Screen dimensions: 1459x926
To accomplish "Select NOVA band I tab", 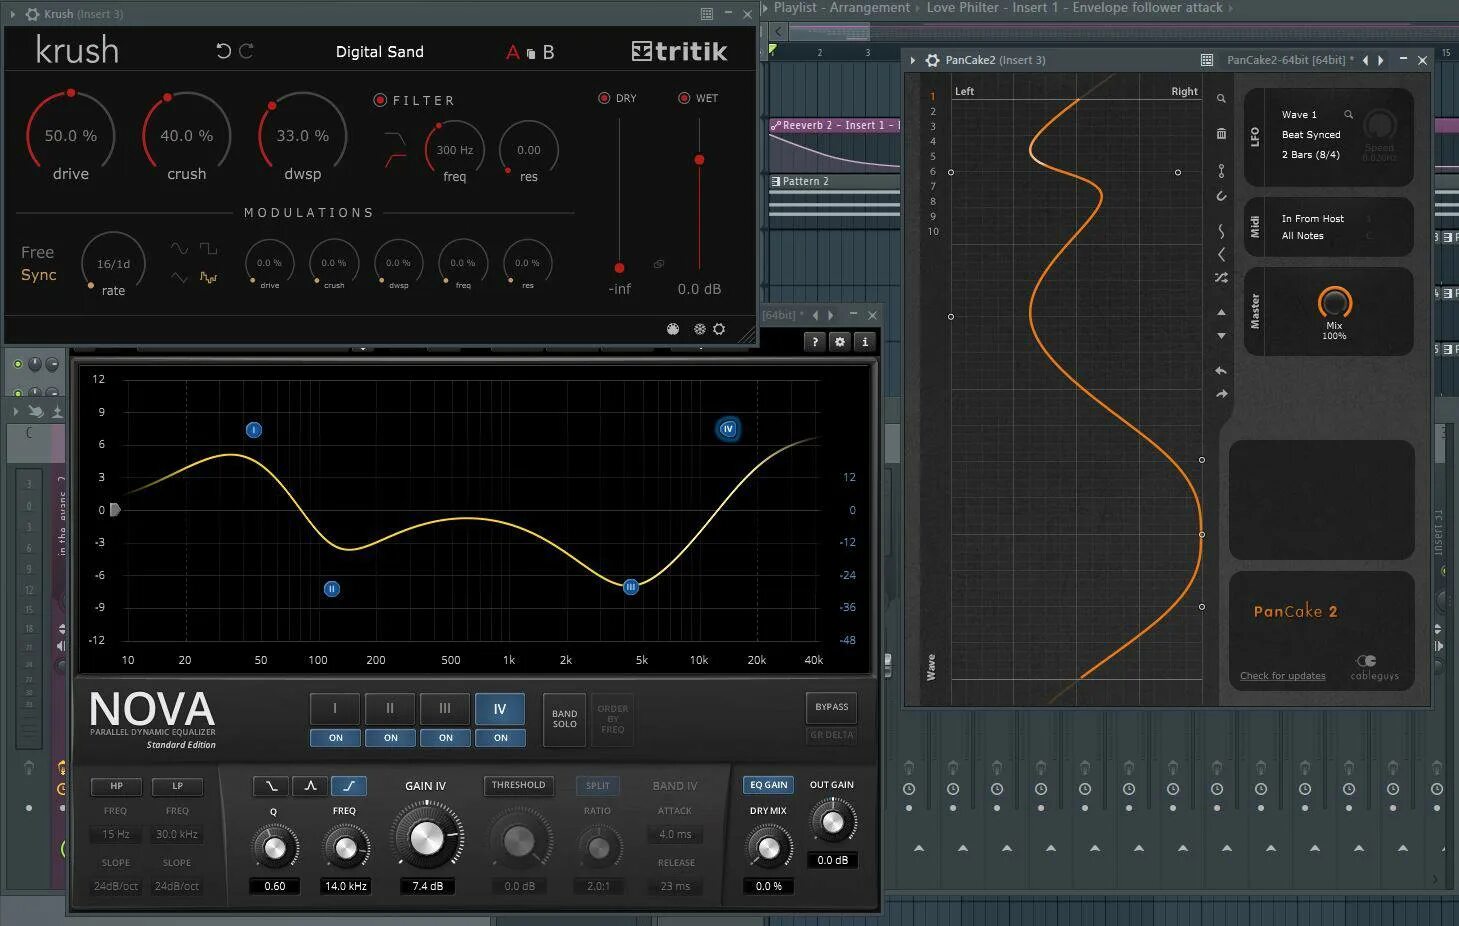I will point(335,709).
